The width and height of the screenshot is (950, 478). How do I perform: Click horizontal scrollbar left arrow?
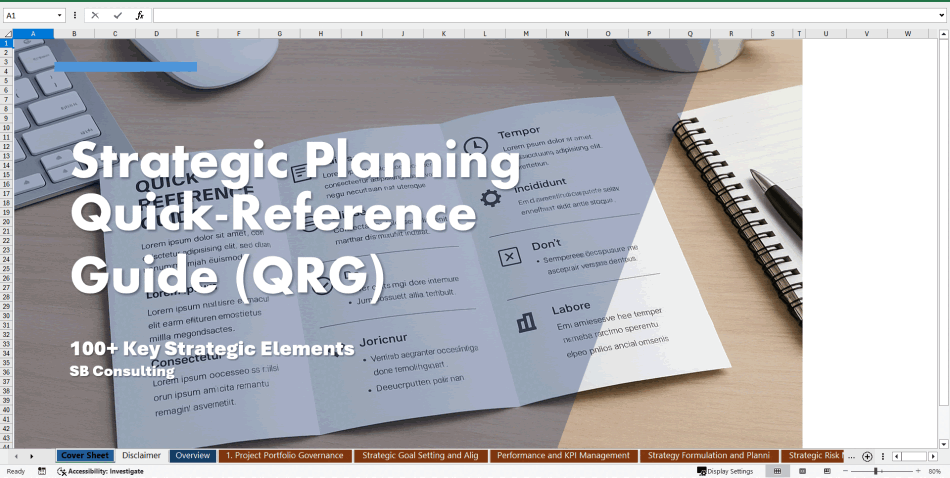(897, 456)
